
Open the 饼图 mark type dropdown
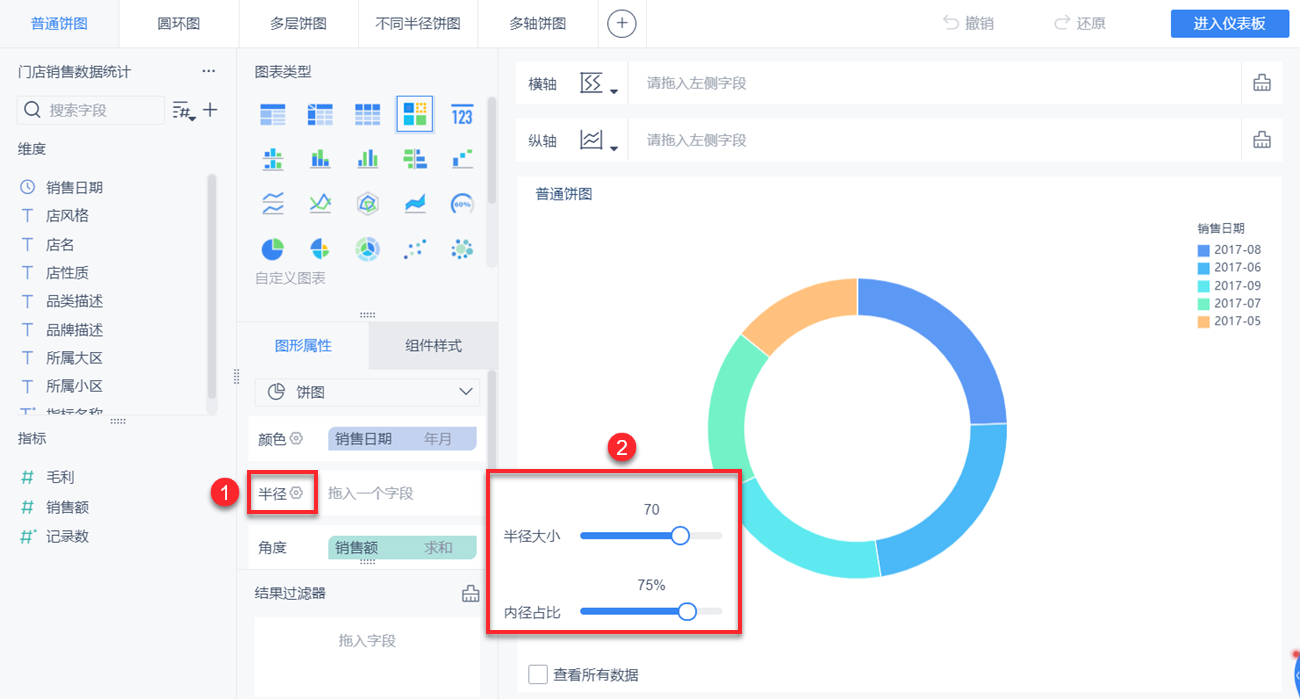pyautogui.click(x=367, y=392)
